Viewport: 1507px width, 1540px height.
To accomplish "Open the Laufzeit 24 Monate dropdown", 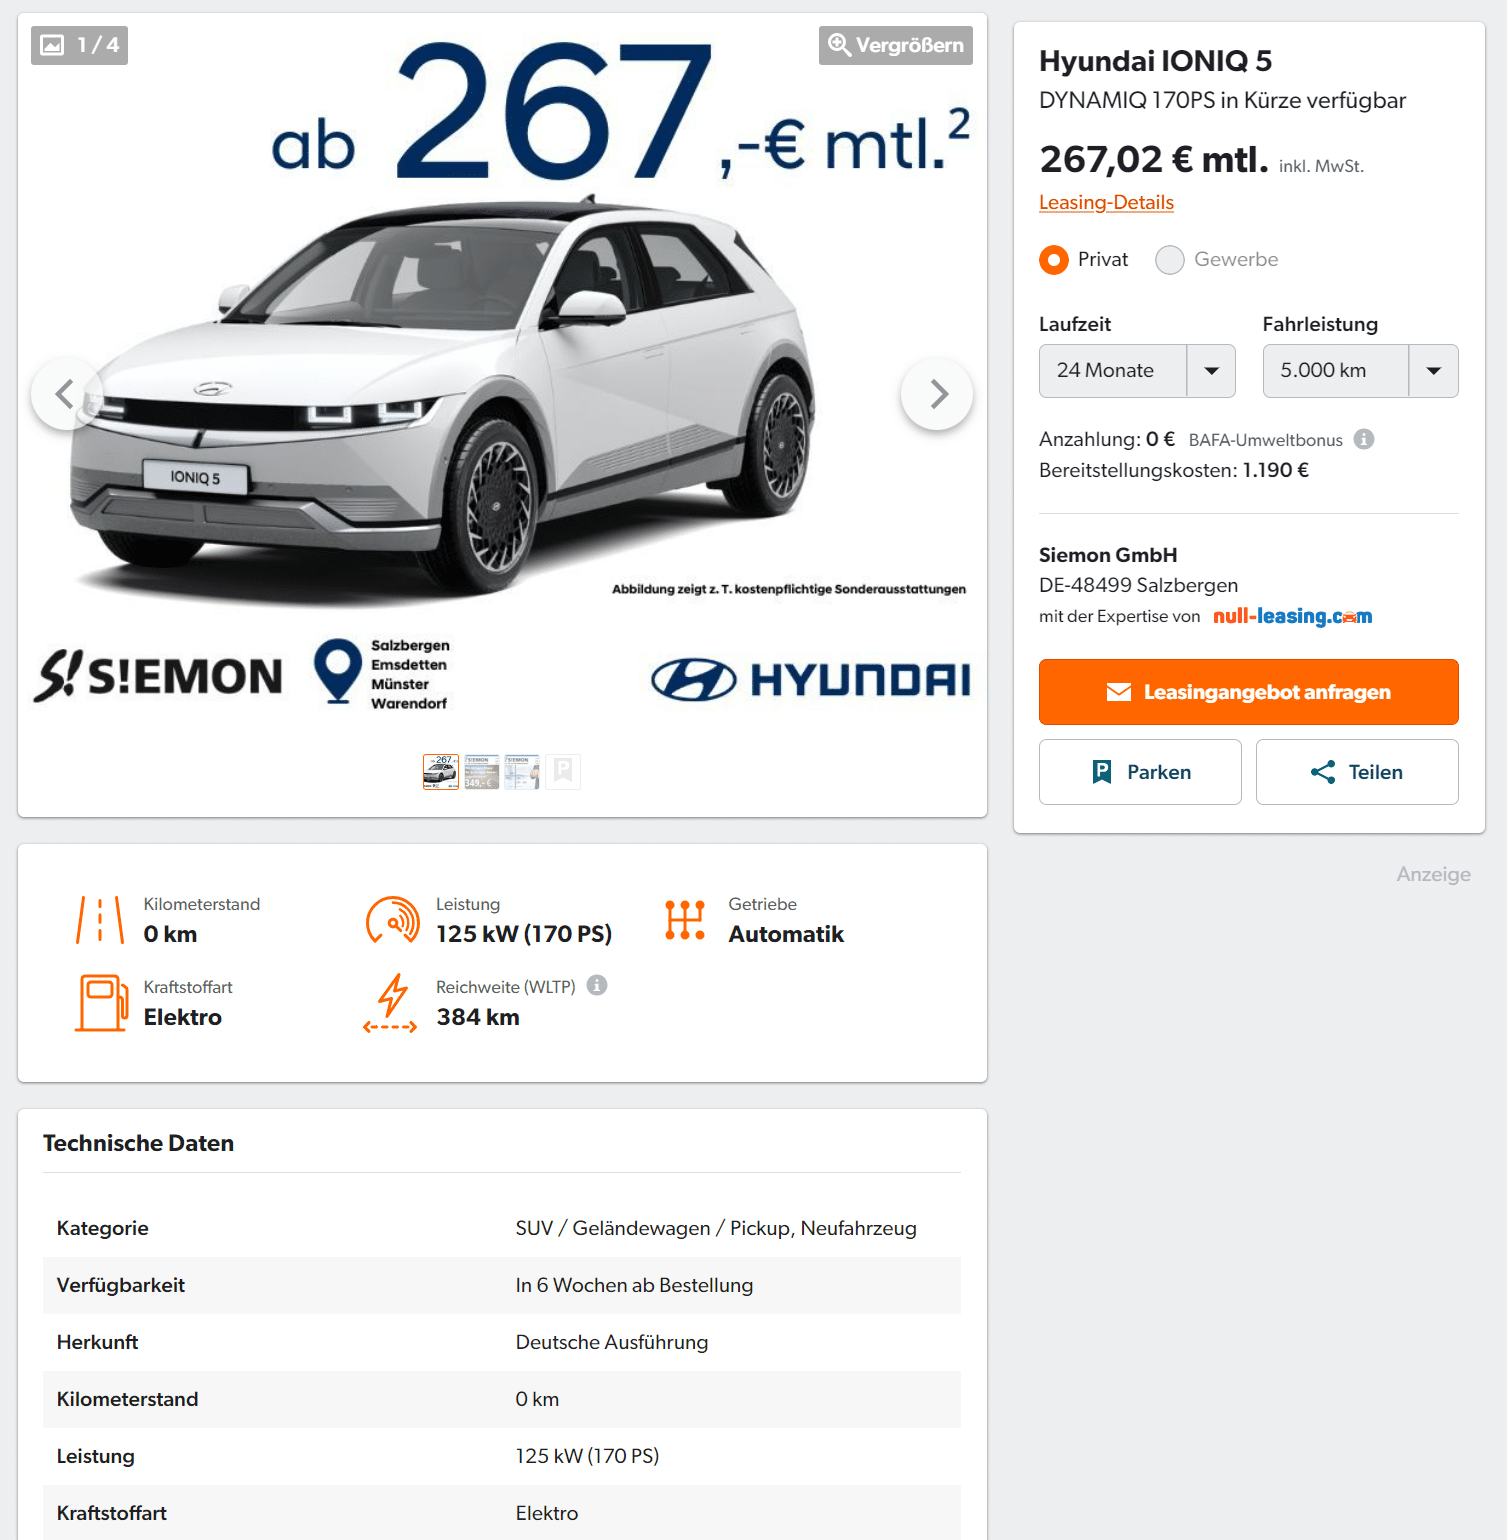I will click(1137, 371).
